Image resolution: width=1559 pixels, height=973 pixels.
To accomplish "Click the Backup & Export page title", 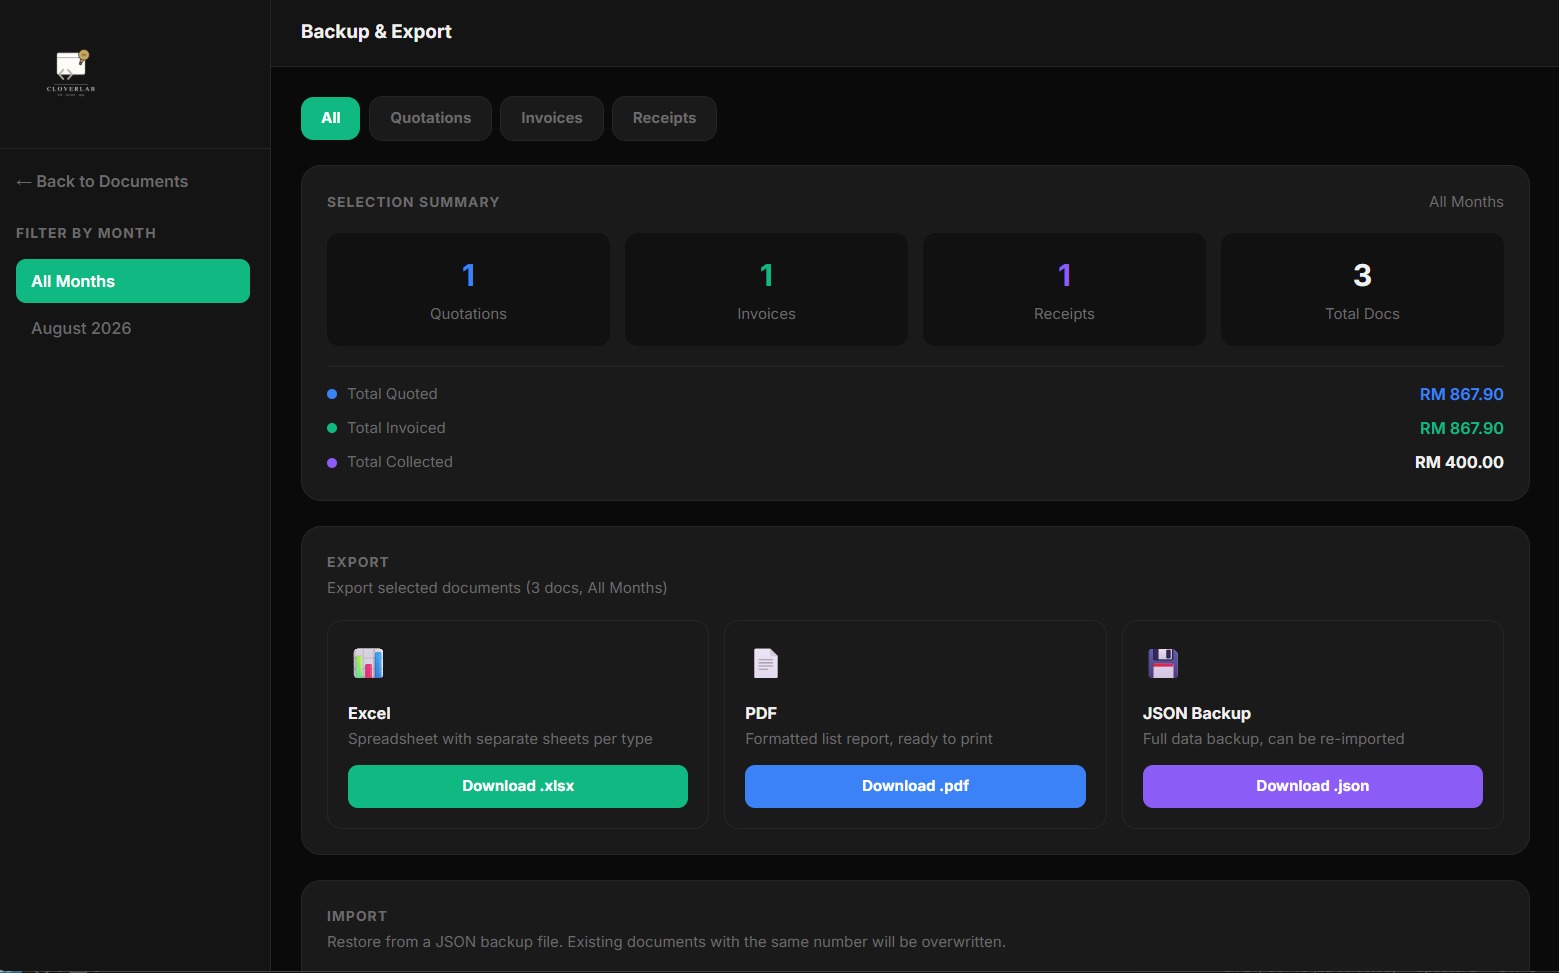I will tap(376, 32).
